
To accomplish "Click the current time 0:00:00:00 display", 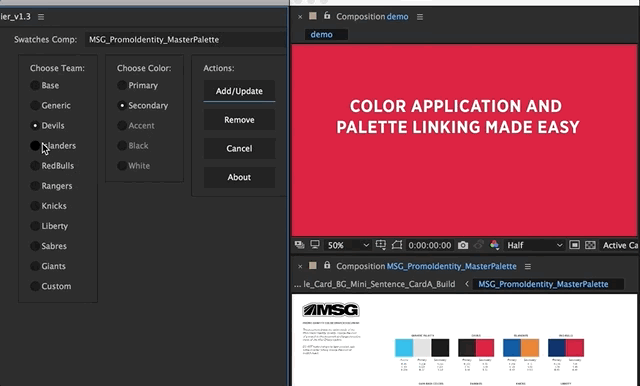I will click(x=430, y=245).
